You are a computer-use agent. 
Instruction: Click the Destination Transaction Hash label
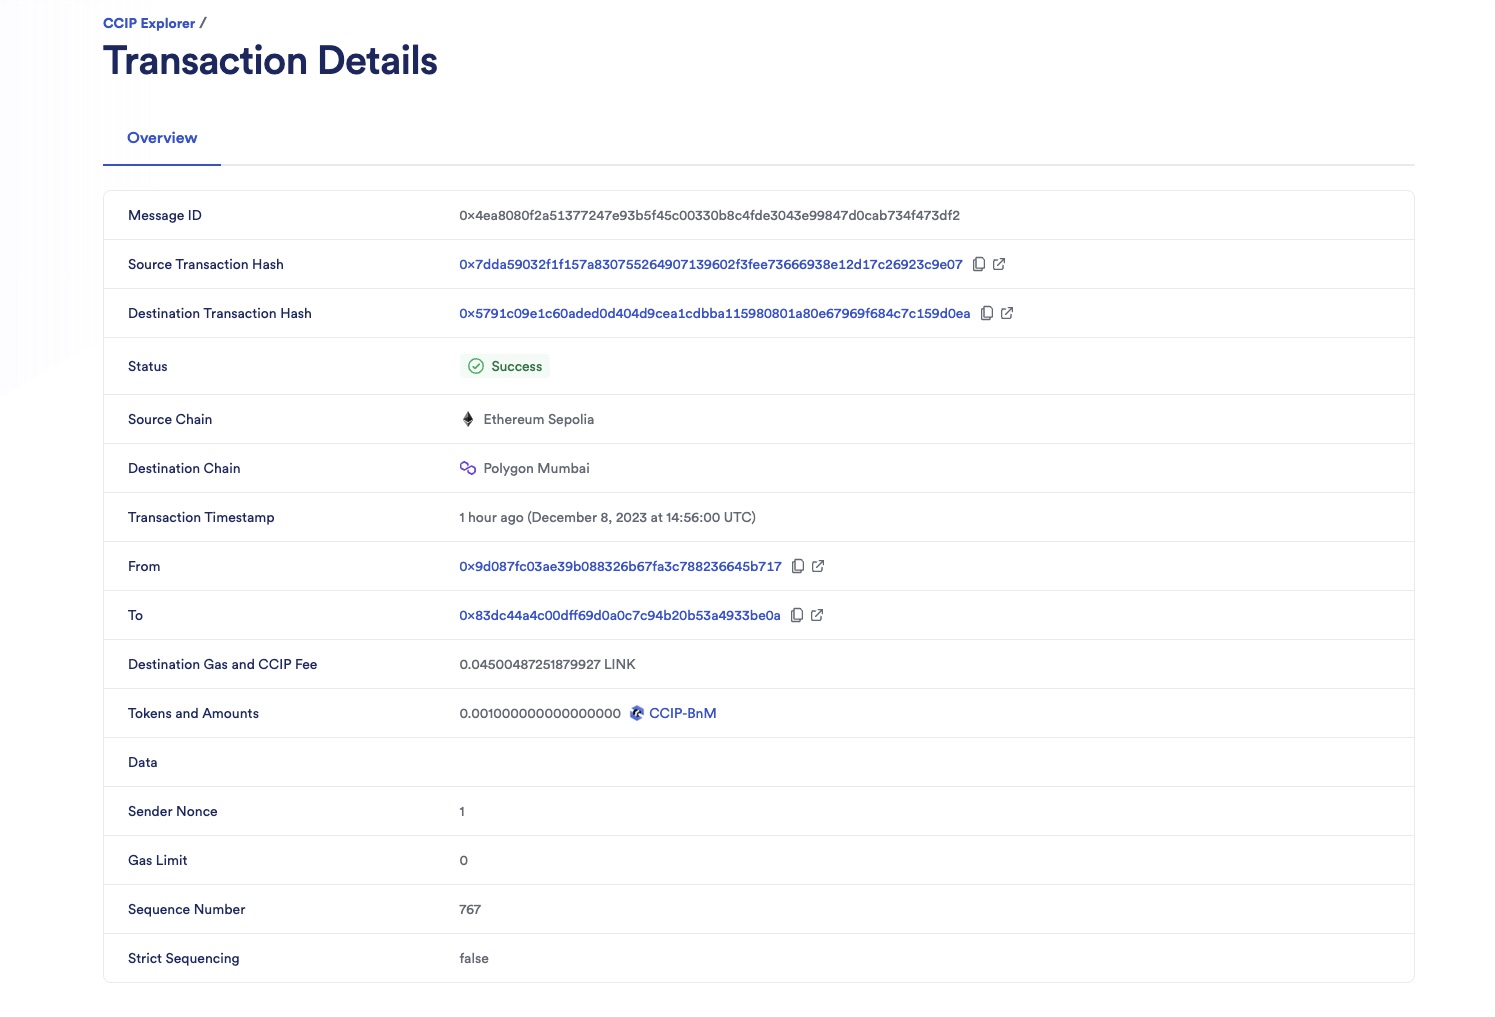click(220, 313)
